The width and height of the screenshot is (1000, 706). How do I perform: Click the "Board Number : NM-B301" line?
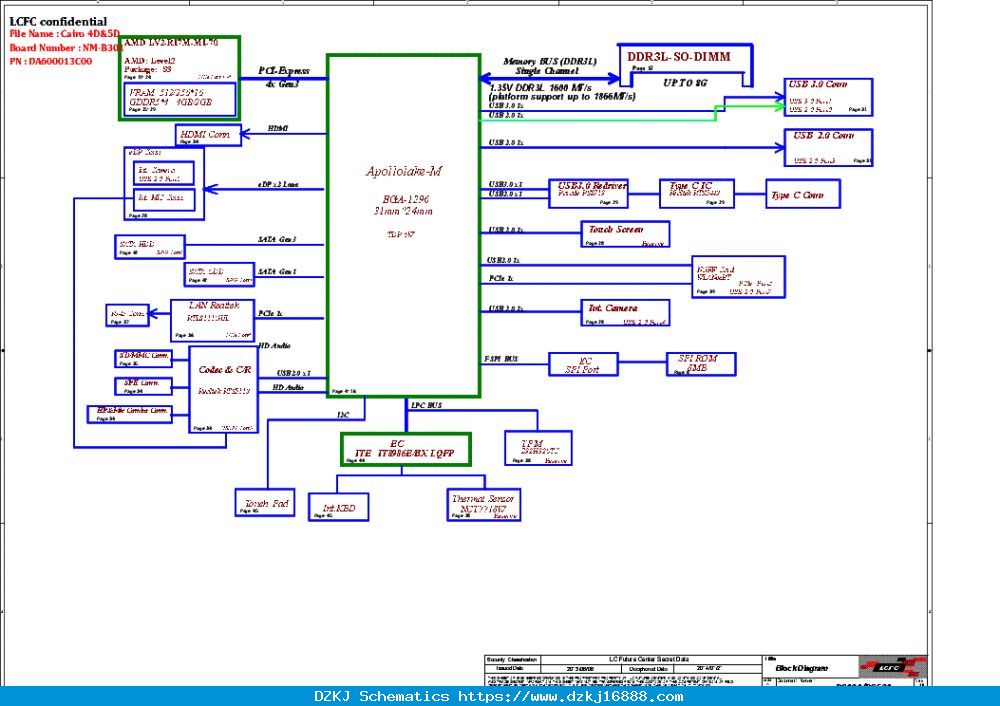pos(66,48)
